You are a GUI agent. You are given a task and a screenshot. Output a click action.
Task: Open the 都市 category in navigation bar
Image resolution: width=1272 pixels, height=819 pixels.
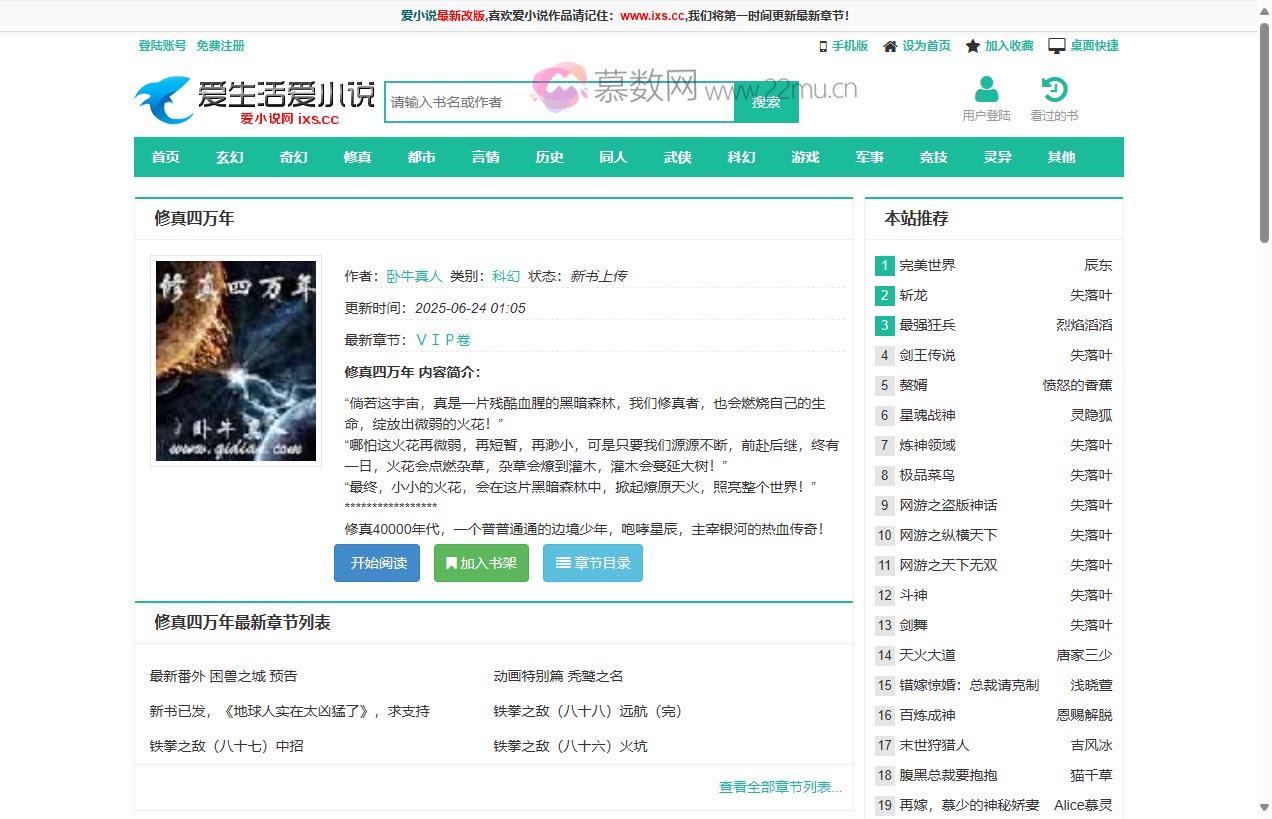421,157
